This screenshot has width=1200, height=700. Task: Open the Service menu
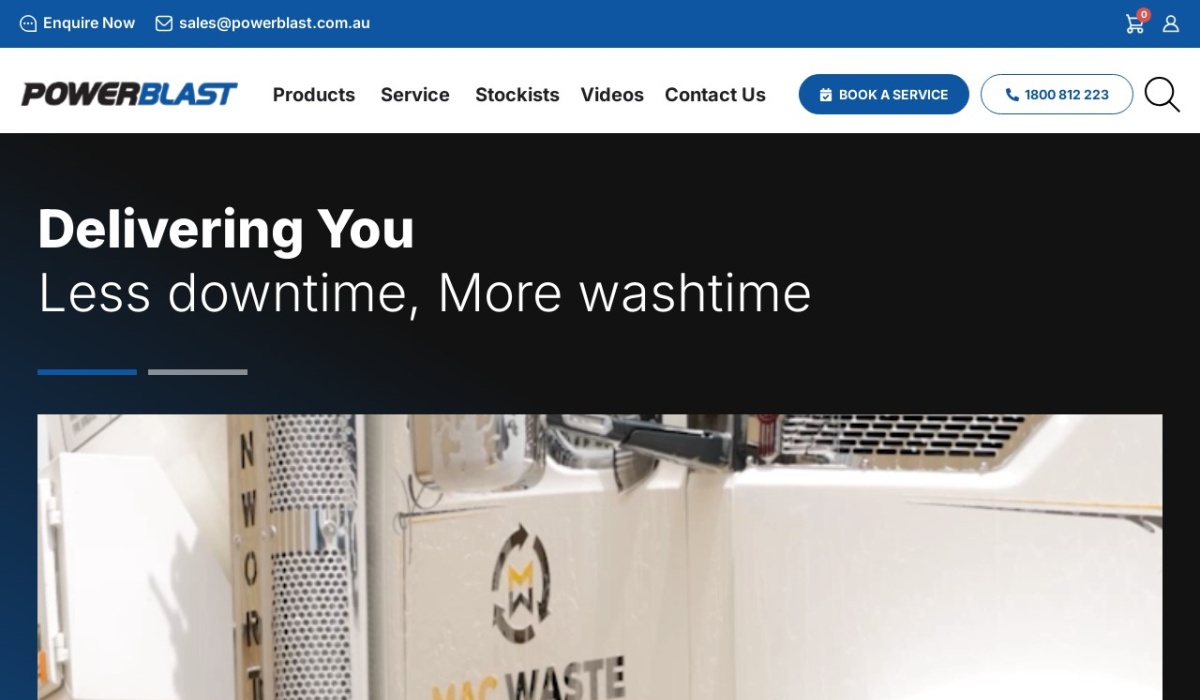[x=415, y=95]
